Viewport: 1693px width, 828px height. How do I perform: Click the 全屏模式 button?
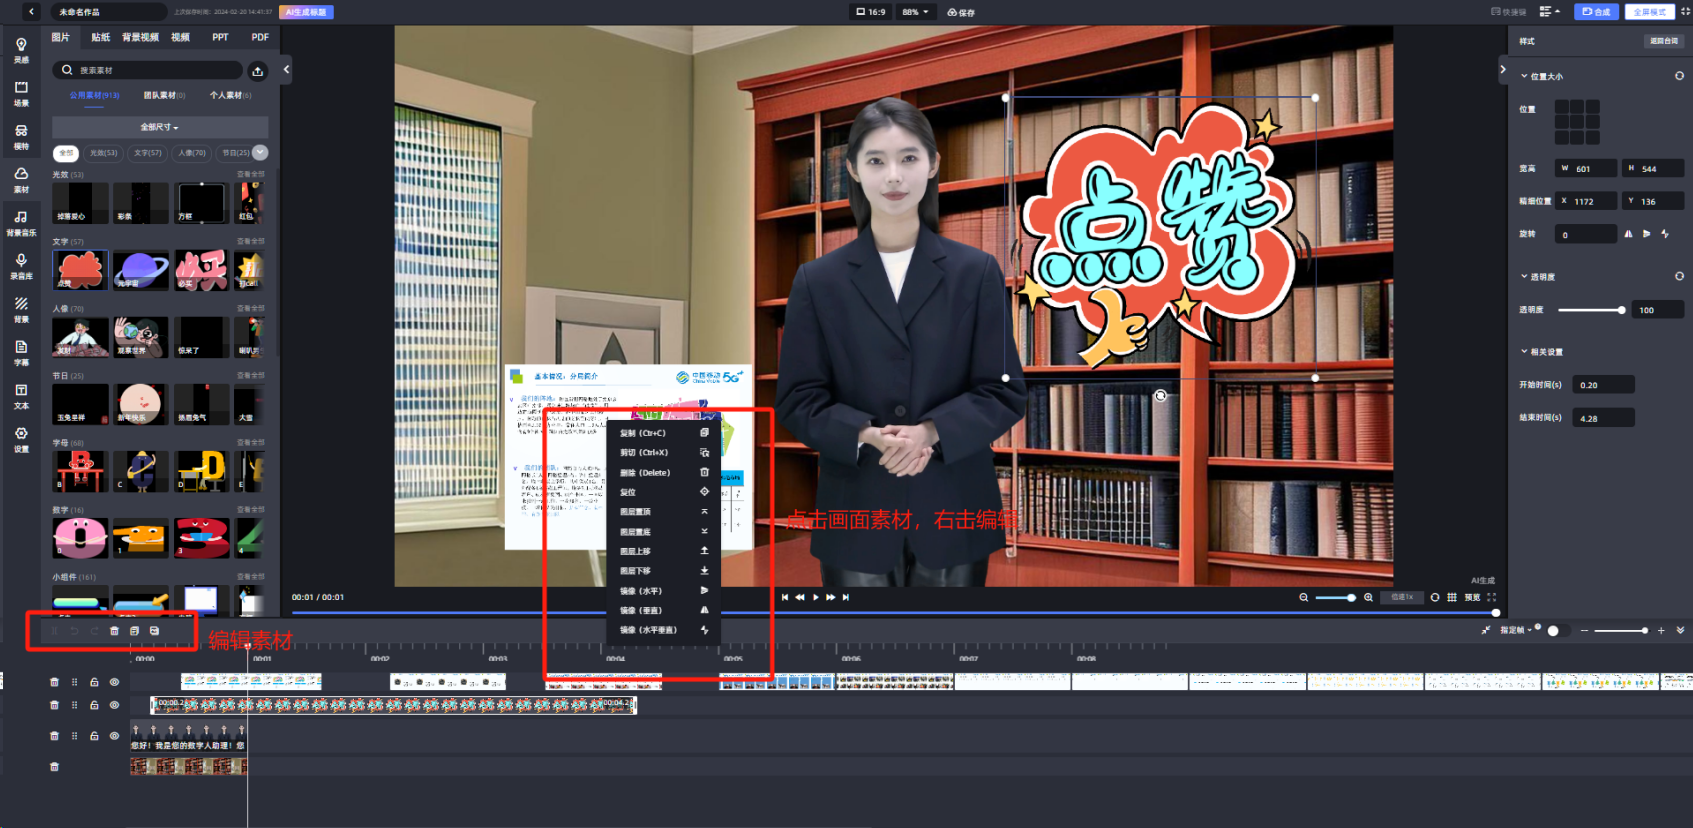[x=1649, y=12]
